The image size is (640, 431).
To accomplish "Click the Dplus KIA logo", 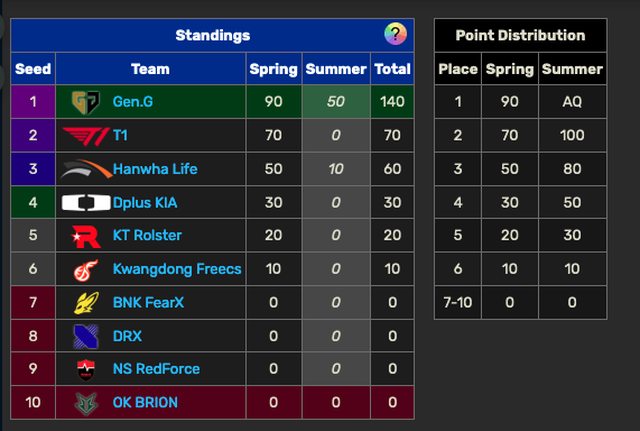I will (x=85, y=203).
